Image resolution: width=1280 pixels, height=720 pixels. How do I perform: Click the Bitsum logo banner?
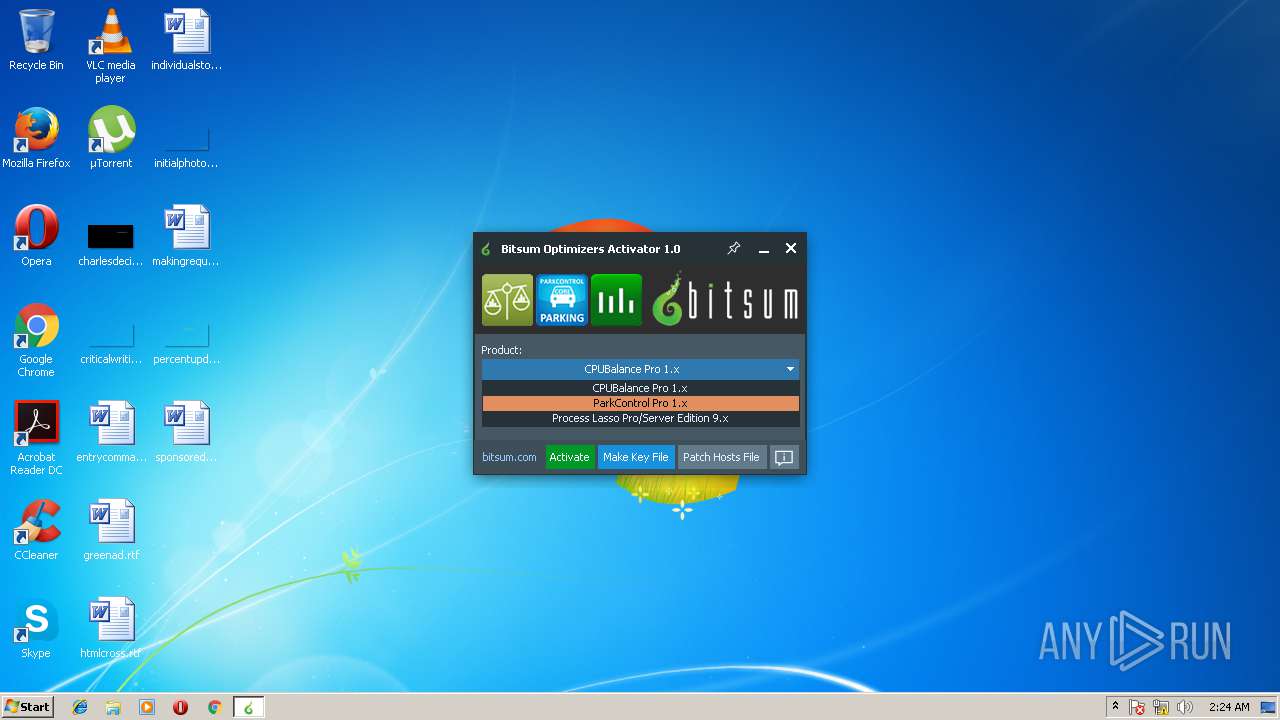pyautogui.click(x=725, y=300)
